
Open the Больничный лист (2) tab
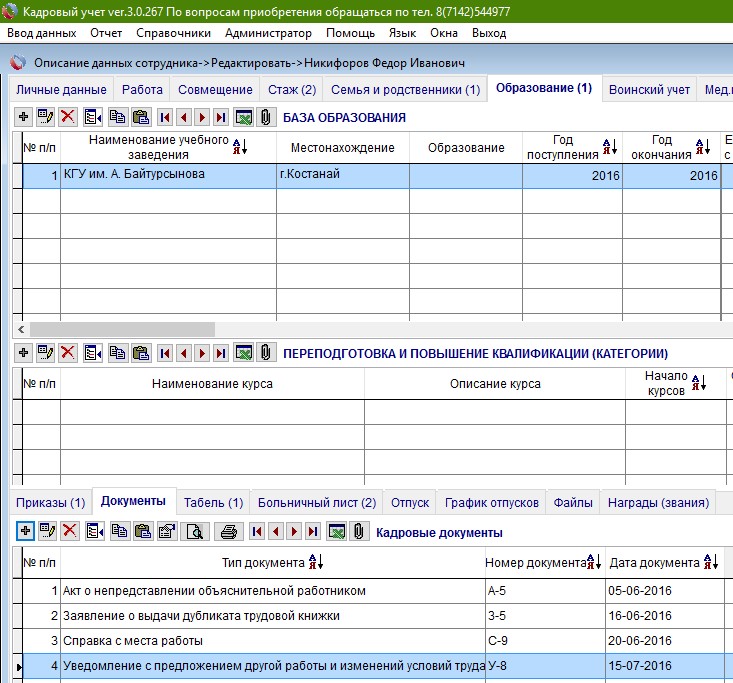coord(316,502)
